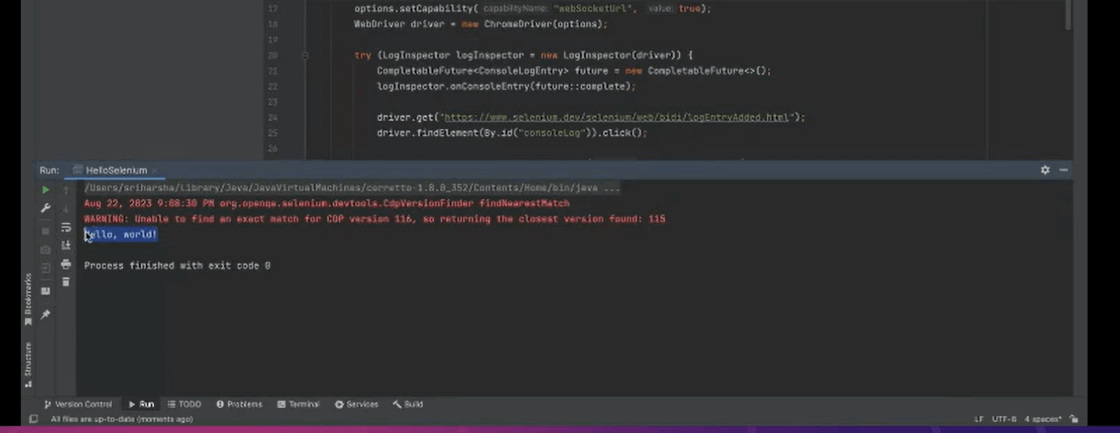The image size is (1120, 433).
Task: Print console output with printer icon
Action: (x=66, y=264)
